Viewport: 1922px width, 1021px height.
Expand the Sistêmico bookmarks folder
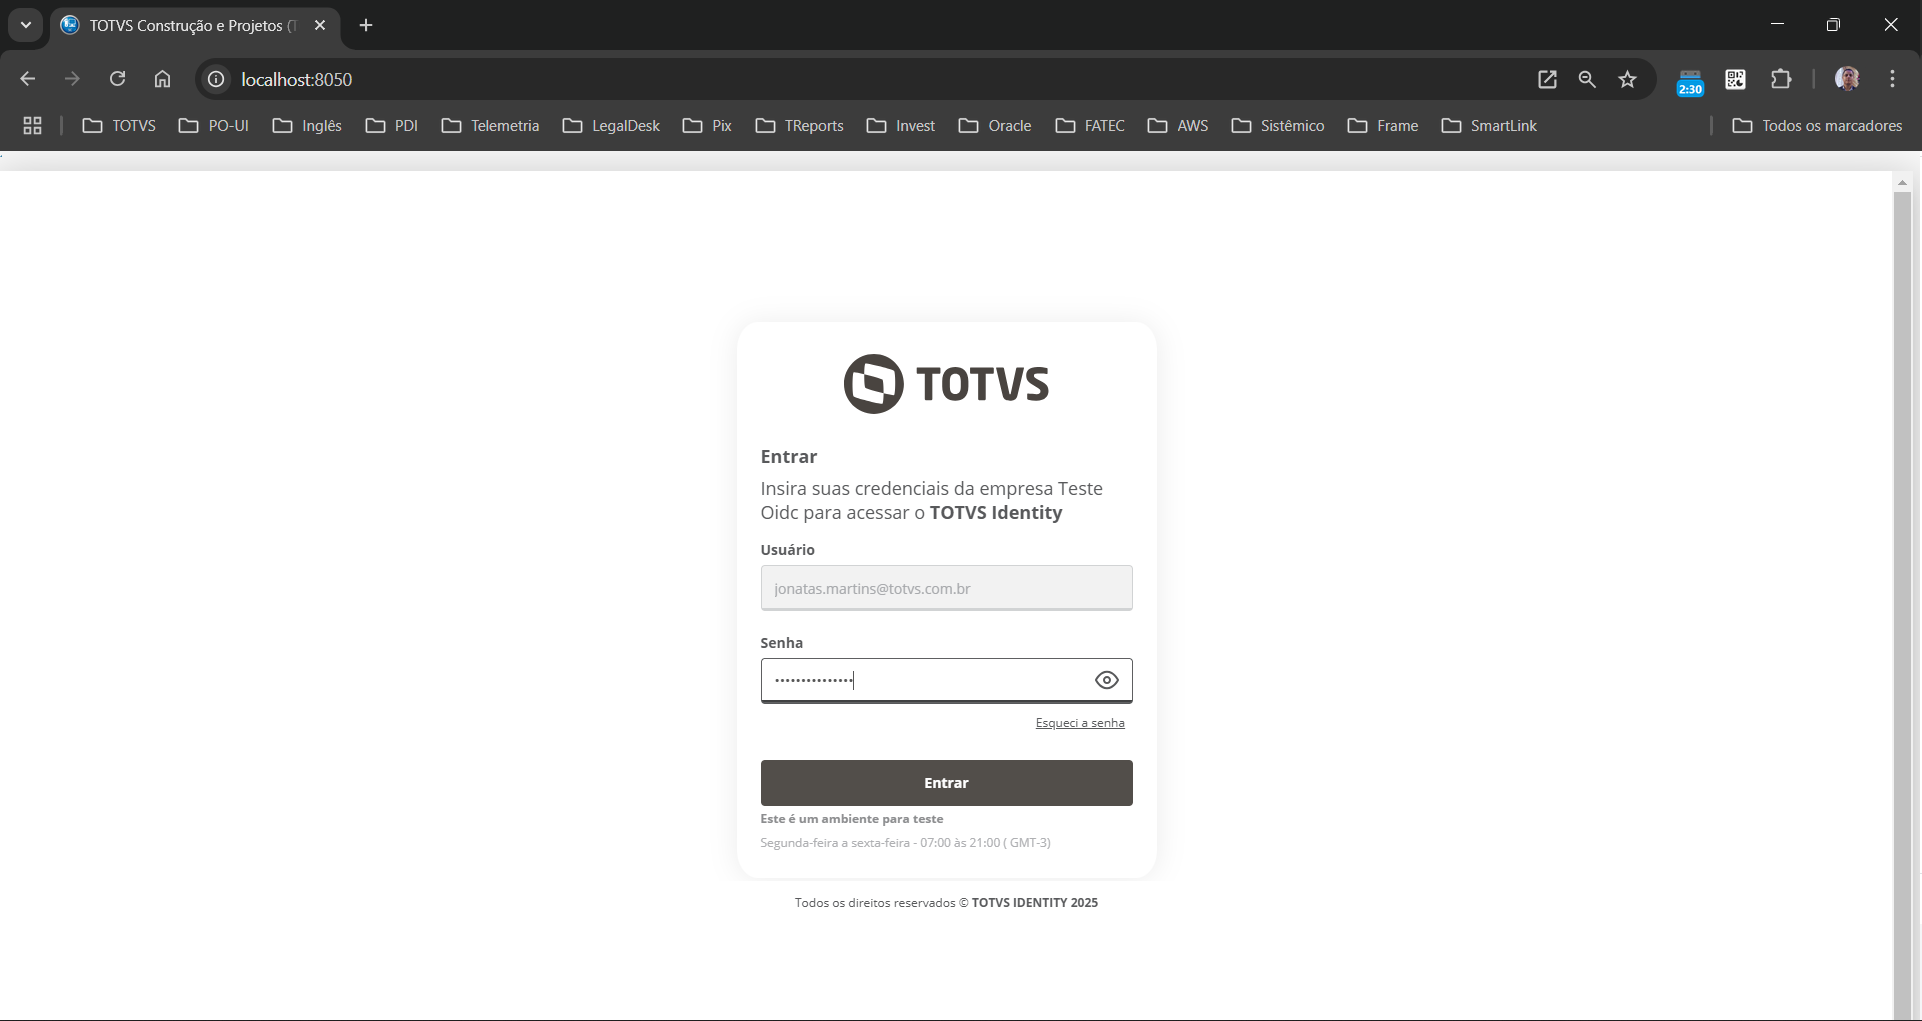1279,126
